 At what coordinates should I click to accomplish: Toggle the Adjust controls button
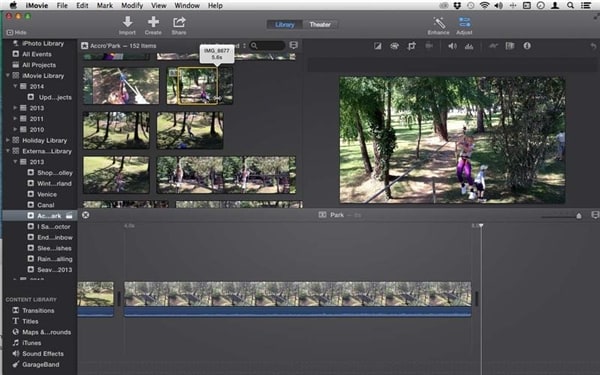tap(465, 26)
